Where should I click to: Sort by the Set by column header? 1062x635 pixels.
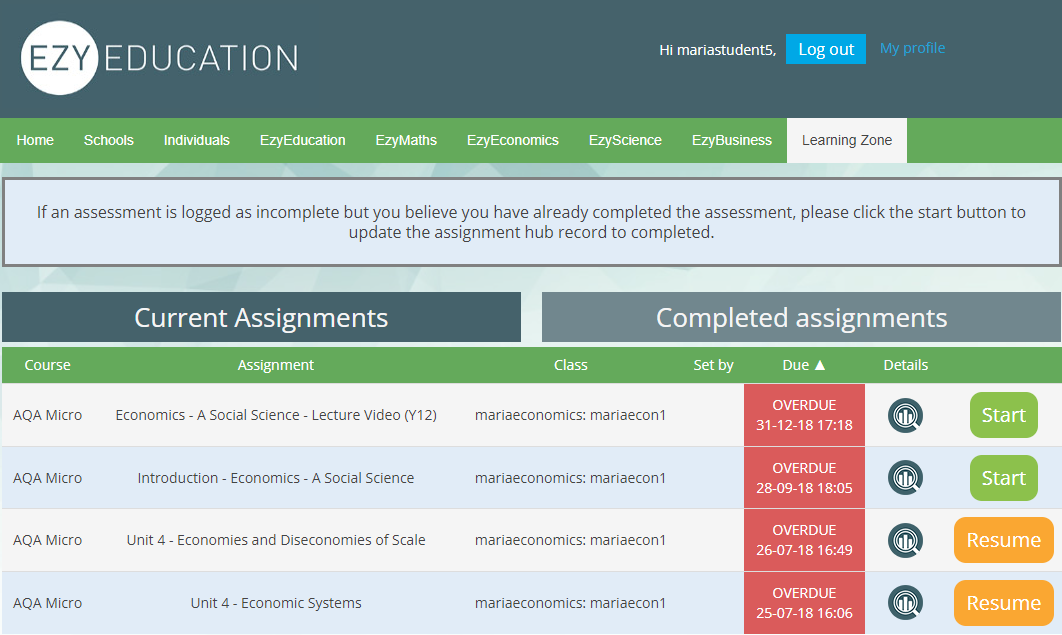(713, 365)
